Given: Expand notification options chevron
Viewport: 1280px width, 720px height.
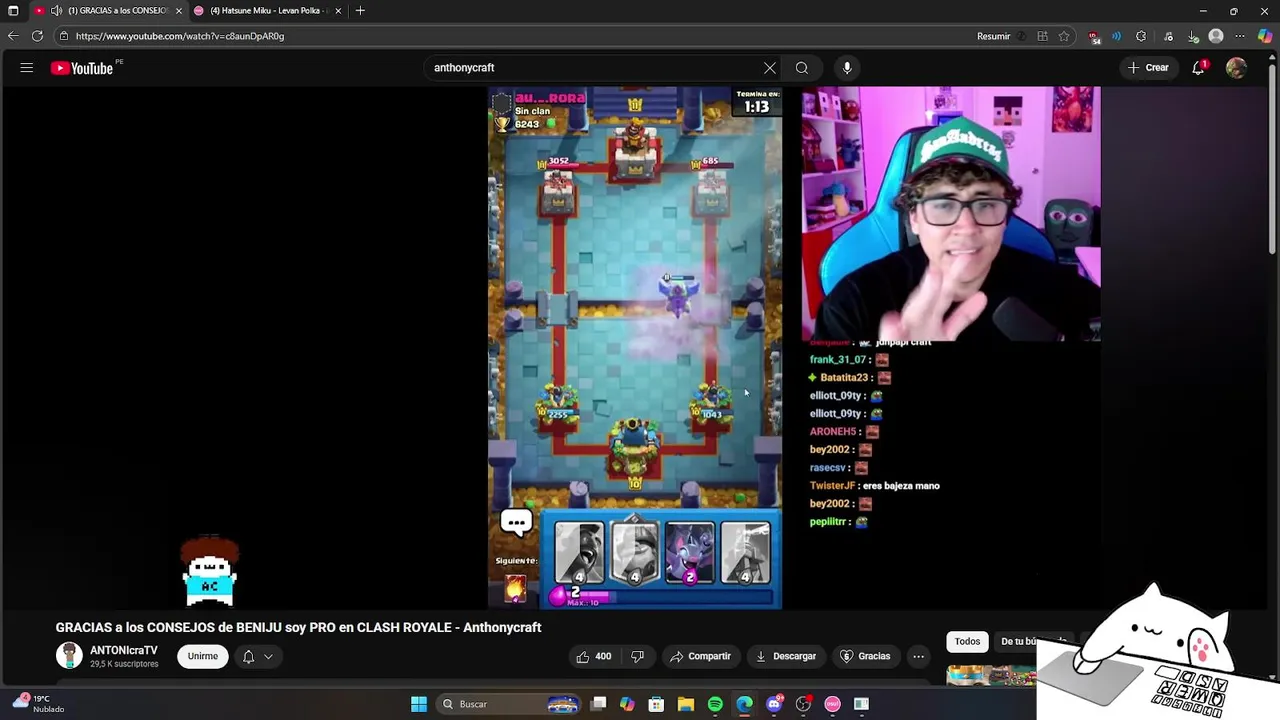Looking at the screenshot, I should [x=268, y=656].
